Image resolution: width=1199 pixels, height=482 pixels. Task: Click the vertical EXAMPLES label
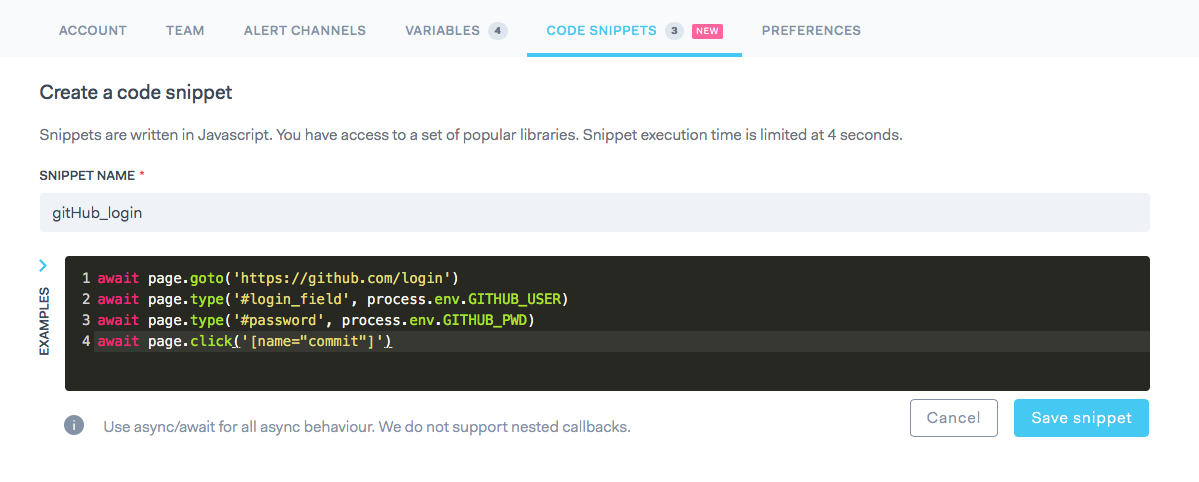(x=44, y=321)
